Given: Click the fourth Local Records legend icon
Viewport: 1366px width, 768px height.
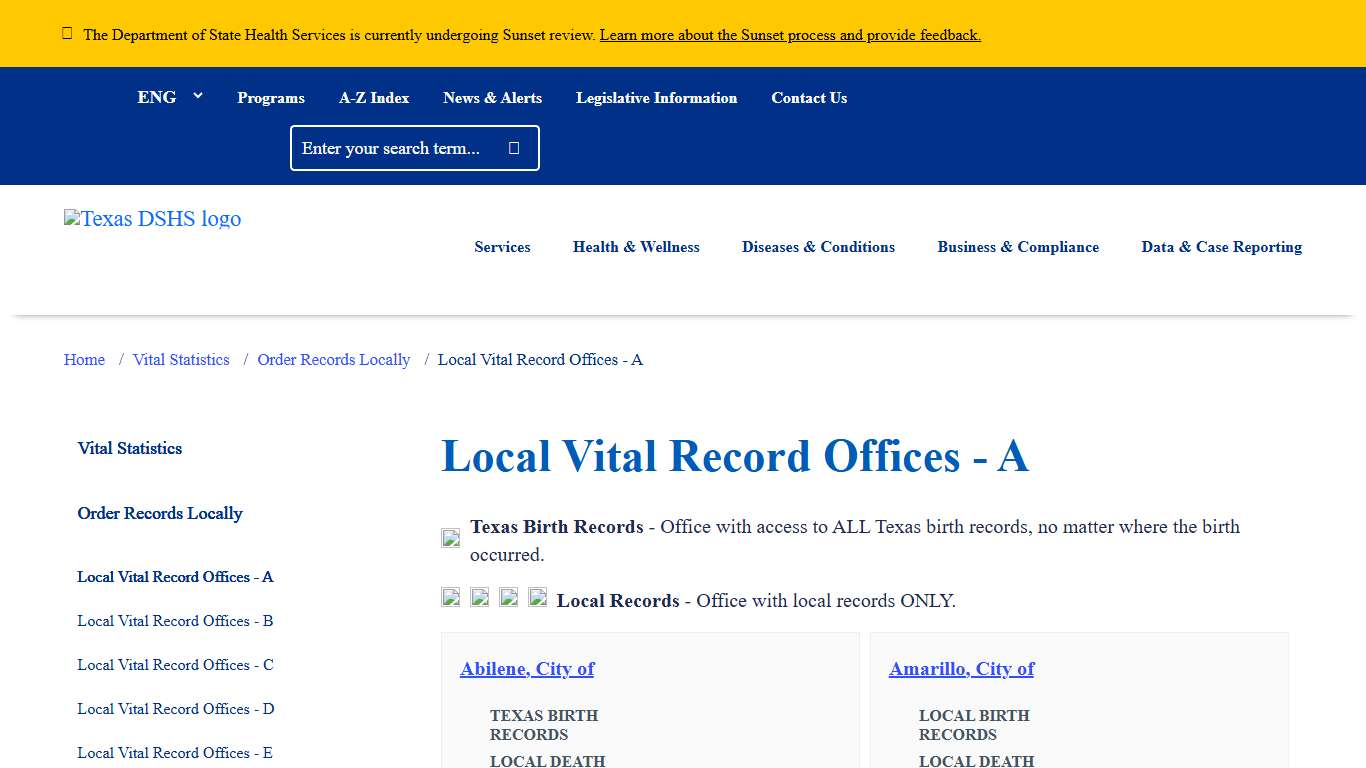Looking at the screenshot, I should coord(537,597).
